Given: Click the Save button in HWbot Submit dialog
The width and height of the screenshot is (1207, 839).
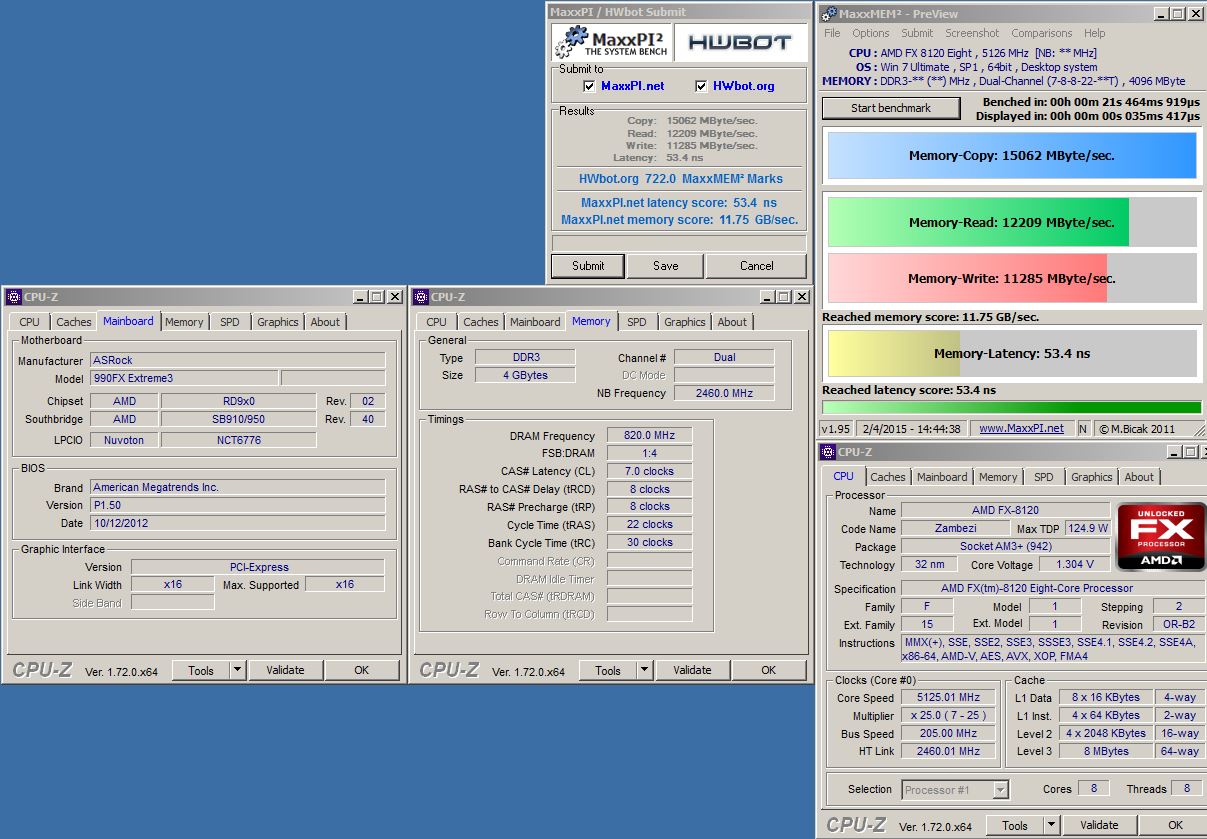Looking at the screenshot, I should point(665,266).
